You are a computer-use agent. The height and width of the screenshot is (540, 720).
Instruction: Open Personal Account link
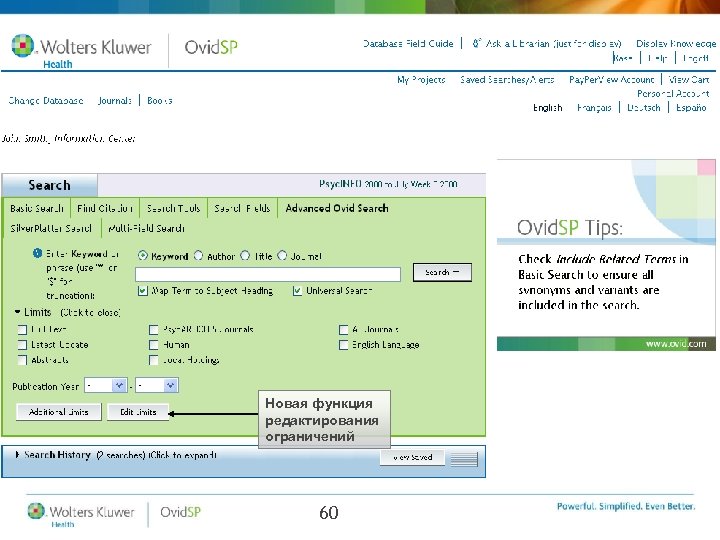coord(673,94)
